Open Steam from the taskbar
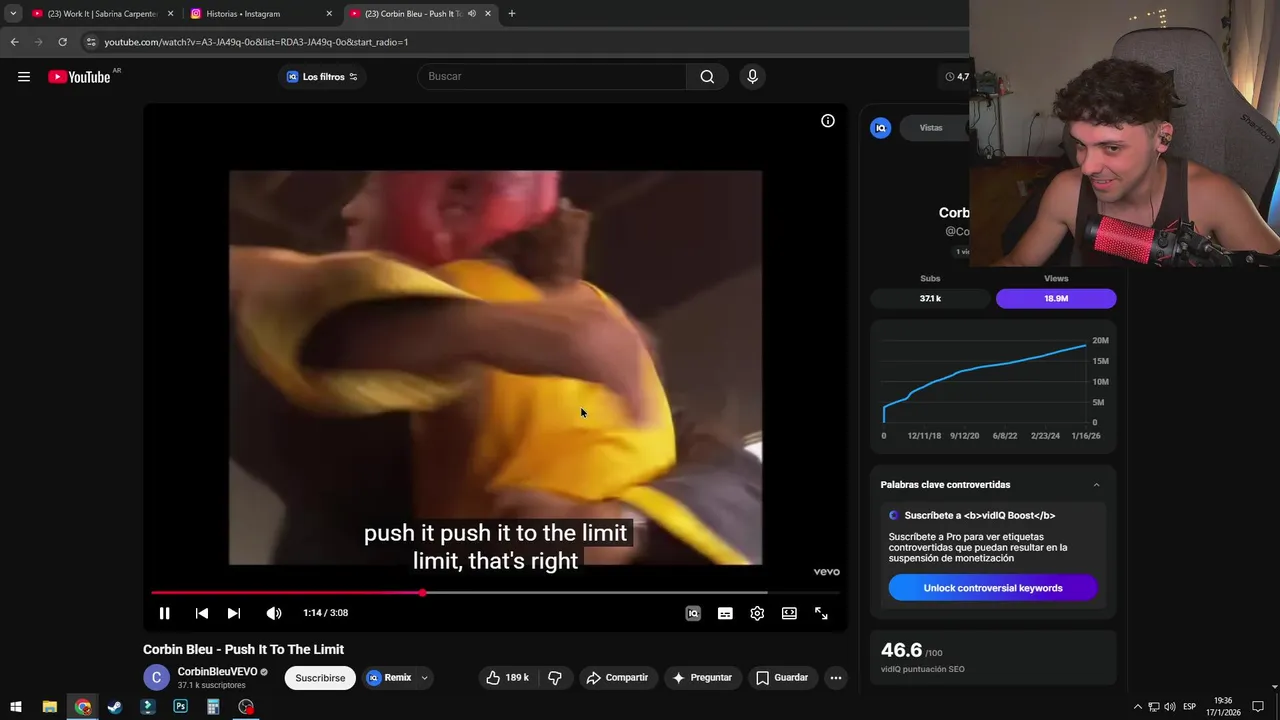 coord(115,707)
